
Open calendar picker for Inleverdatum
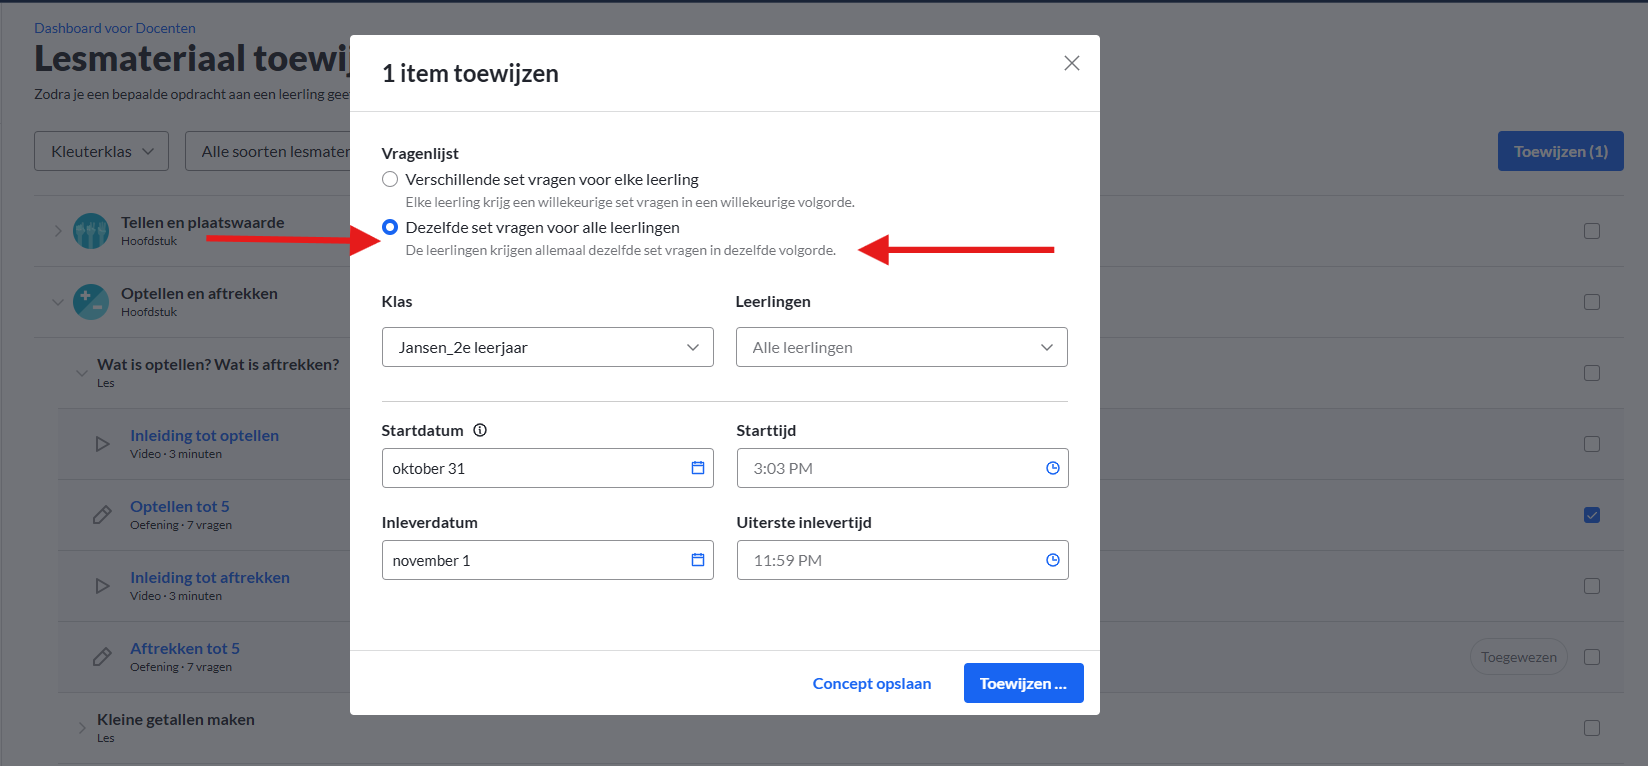pos(698,560)
